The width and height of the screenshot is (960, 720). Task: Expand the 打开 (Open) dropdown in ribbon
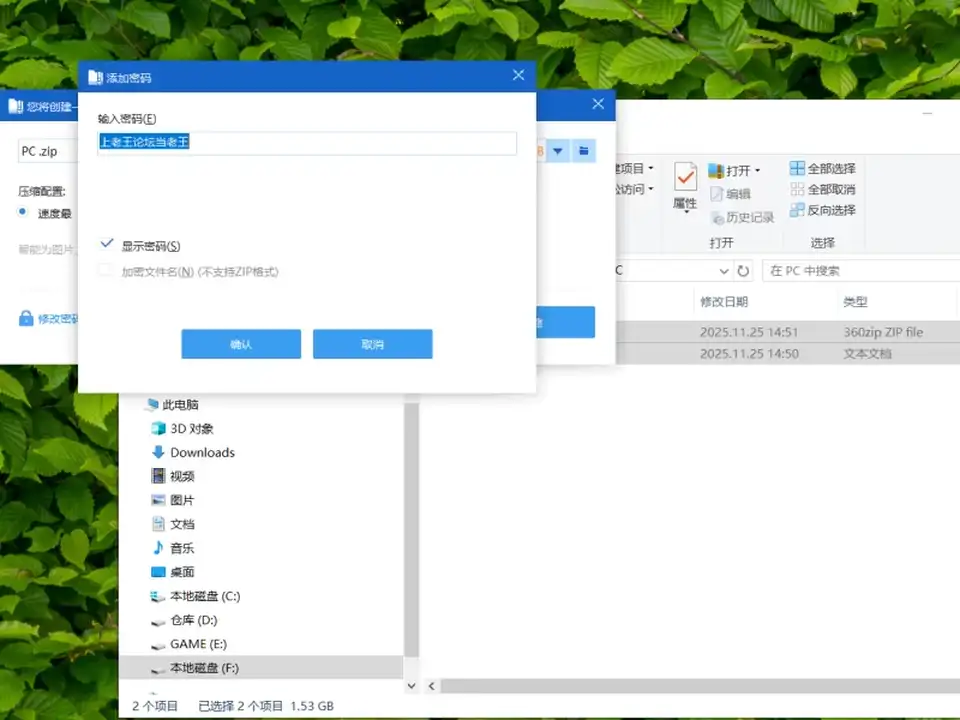tap(758, 170)
